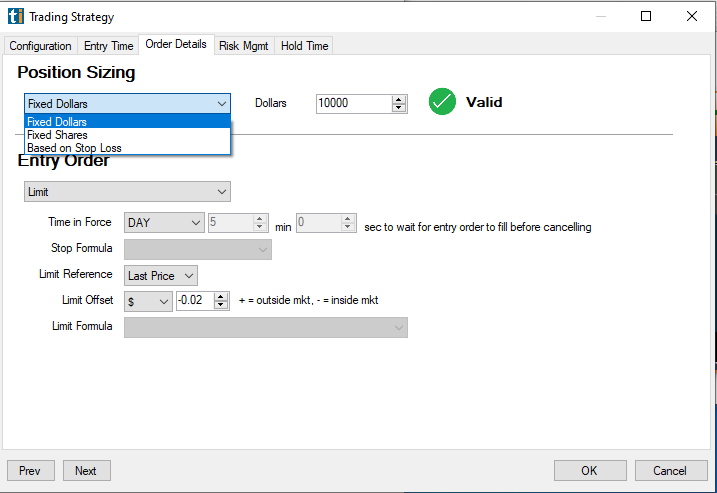Click the Dollars amount input field

coord(353,103)
